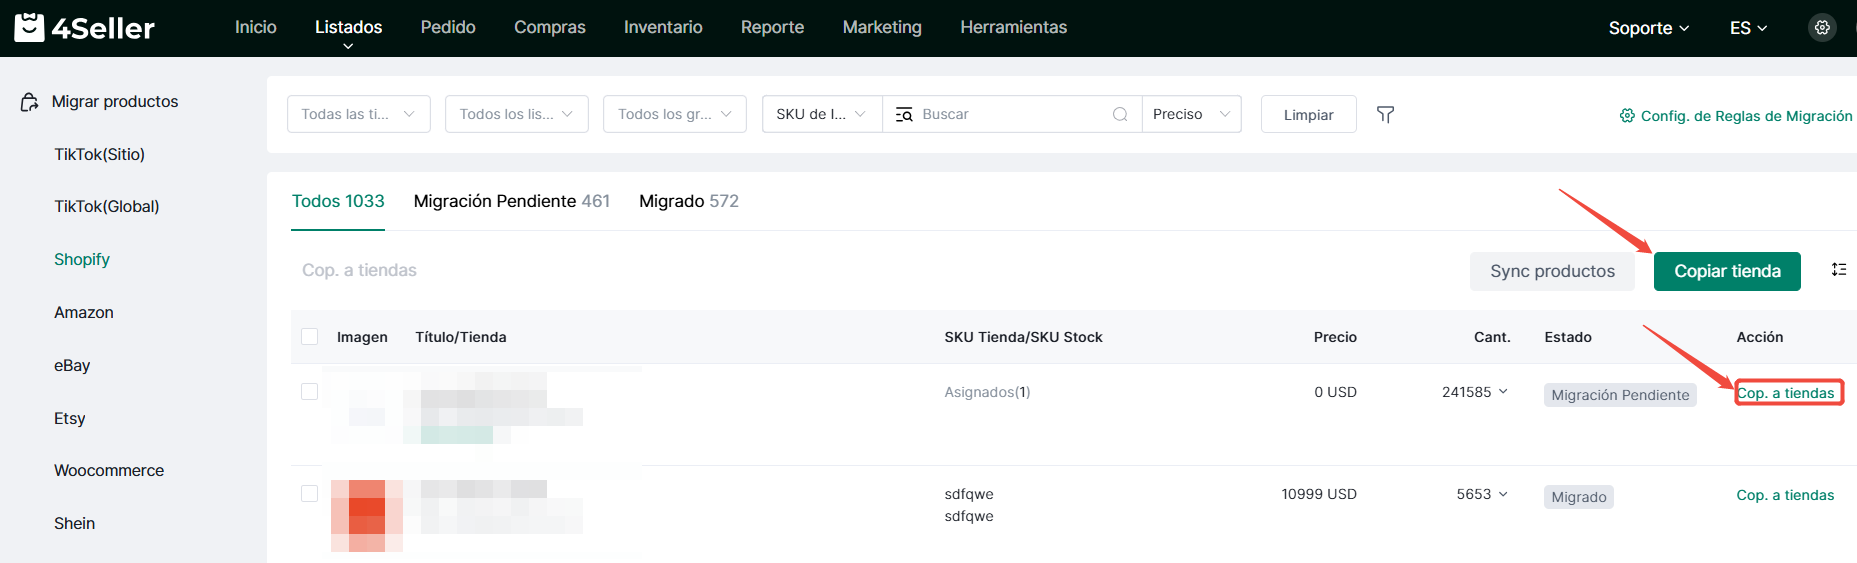
Task: Open the Todos los listados dropdown
Action: (x=517, y=114)
